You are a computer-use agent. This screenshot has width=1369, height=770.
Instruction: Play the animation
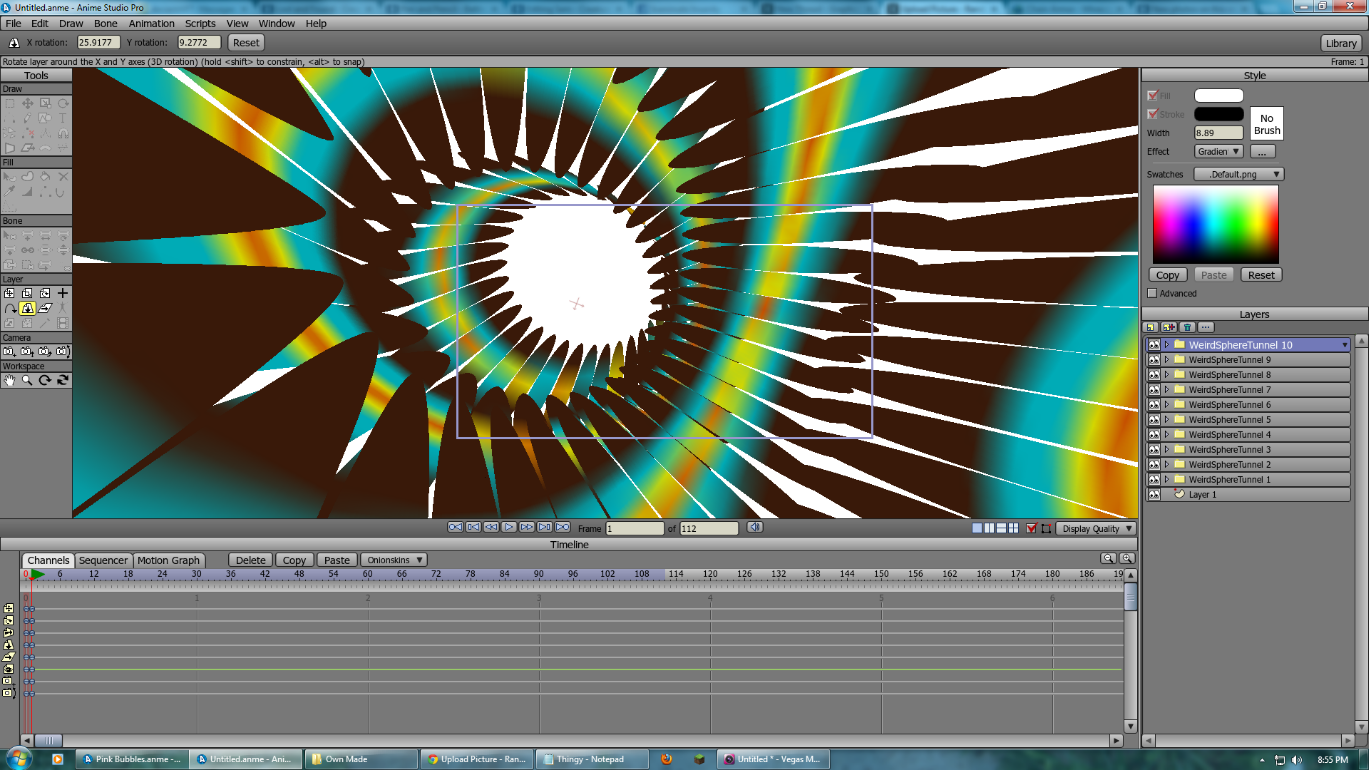pyautogui.click(x=509, y=527)
